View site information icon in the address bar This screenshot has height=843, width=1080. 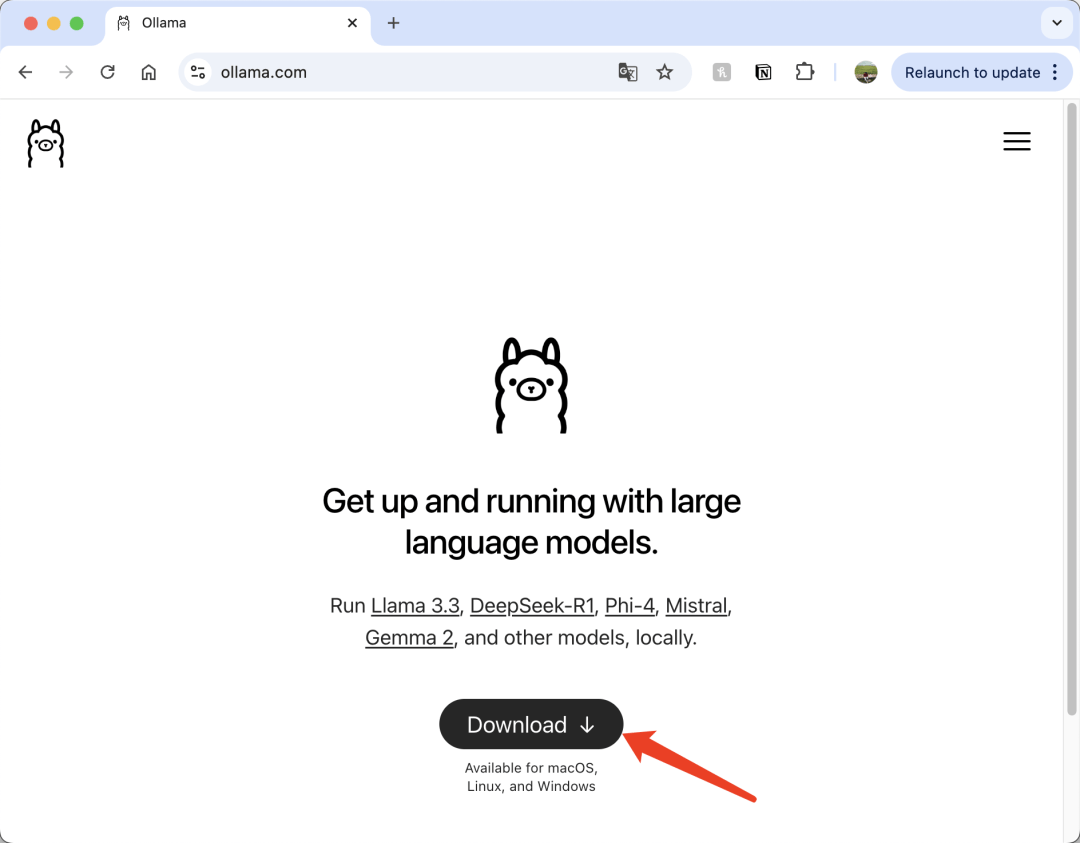pyautogui.click(x=198, y=72)
